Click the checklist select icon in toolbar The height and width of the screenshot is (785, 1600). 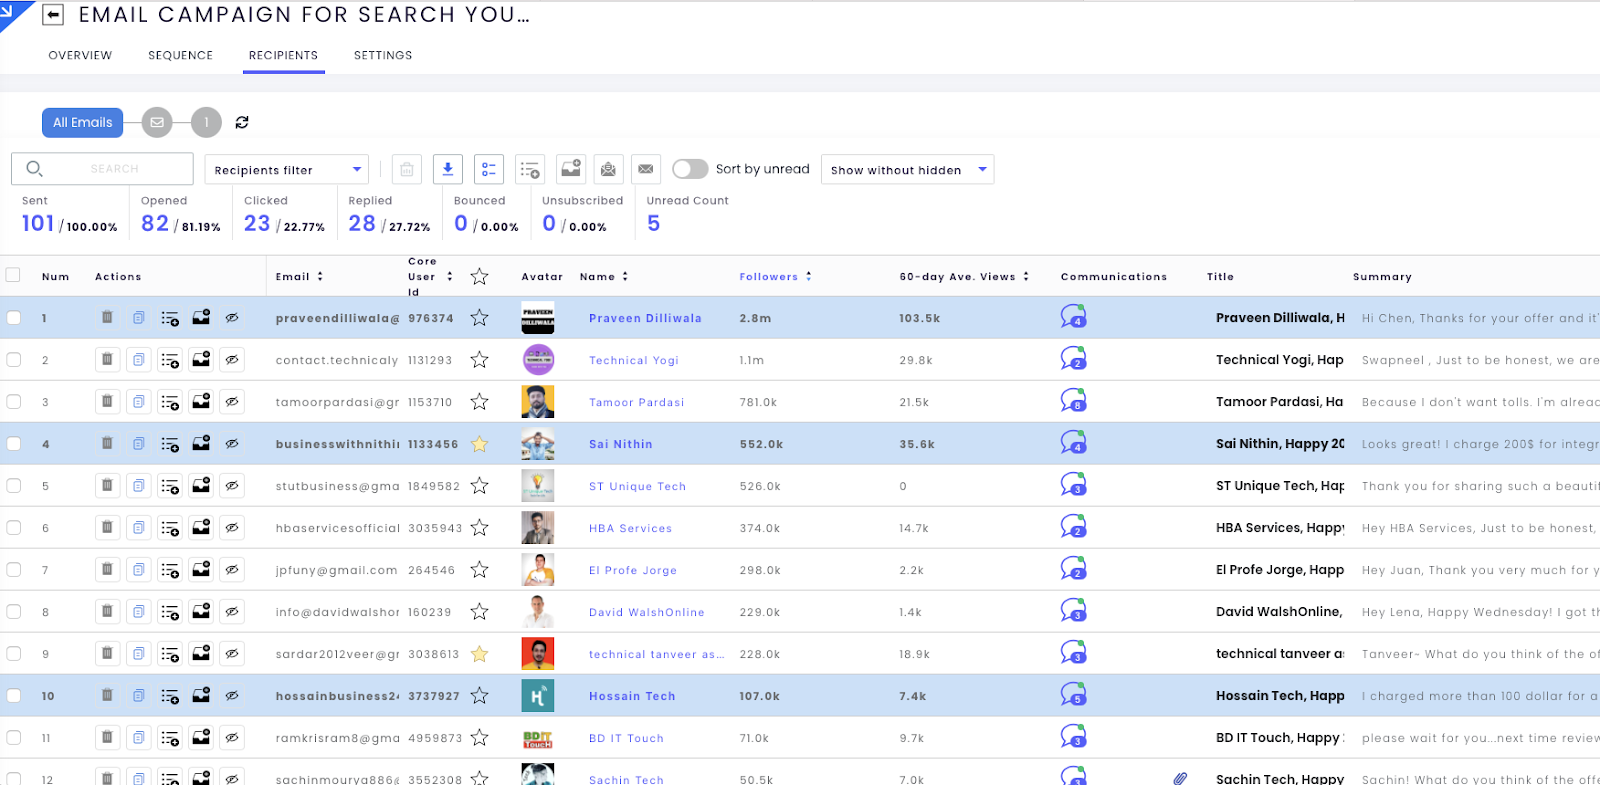[x=489, y=169]
